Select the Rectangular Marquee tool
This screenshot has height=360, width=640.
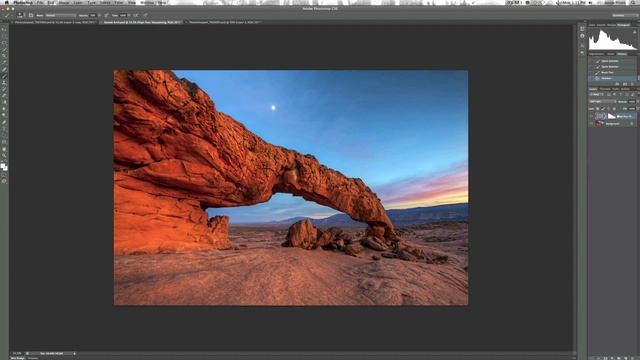pos(4,36)
